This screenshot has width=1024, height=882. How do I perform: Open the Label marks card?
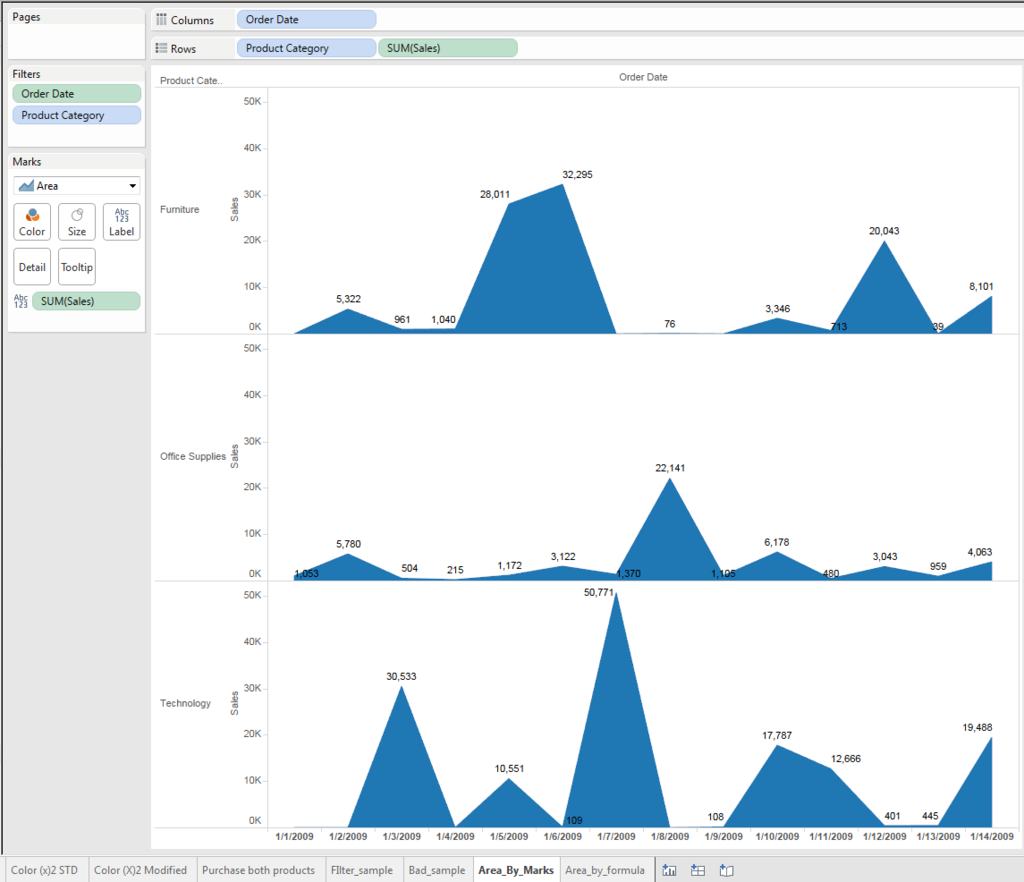(121, 222)
